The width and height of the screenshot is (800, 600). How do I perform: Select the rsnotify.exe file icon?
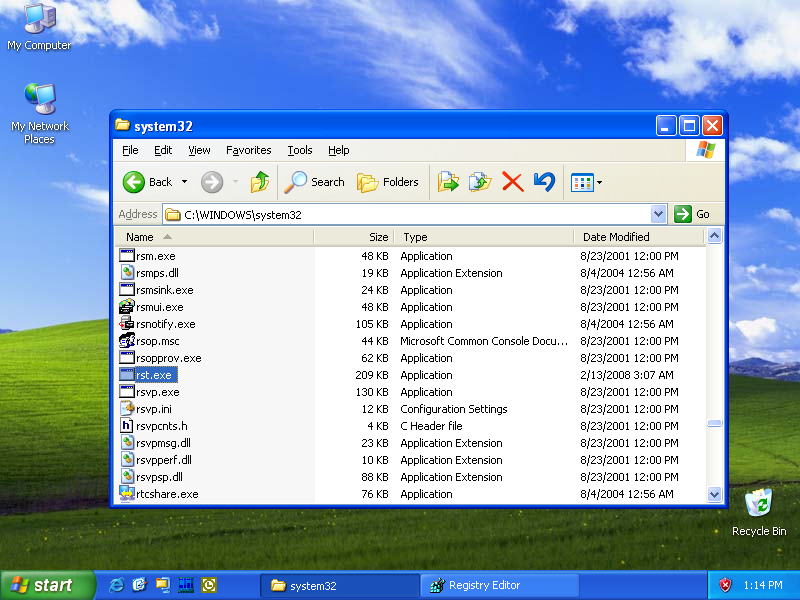coord(127,324)
